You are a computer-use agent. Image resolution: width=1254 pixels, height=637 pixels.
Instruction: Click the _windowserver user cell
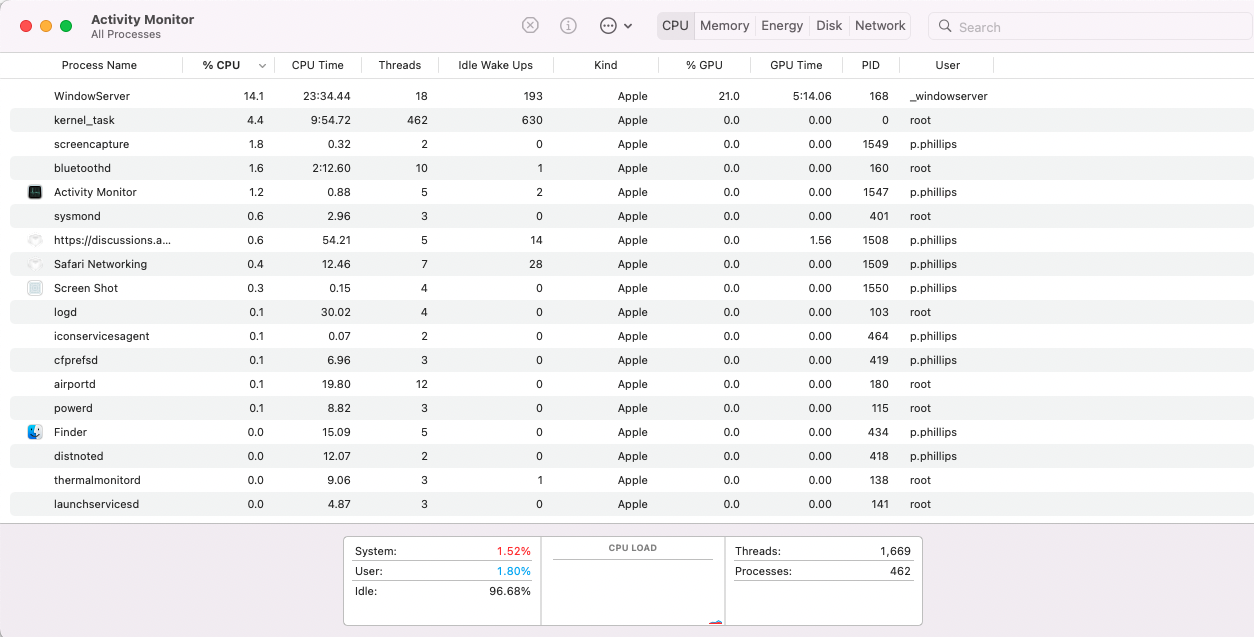pyautogui.click(x=949, y=96)
